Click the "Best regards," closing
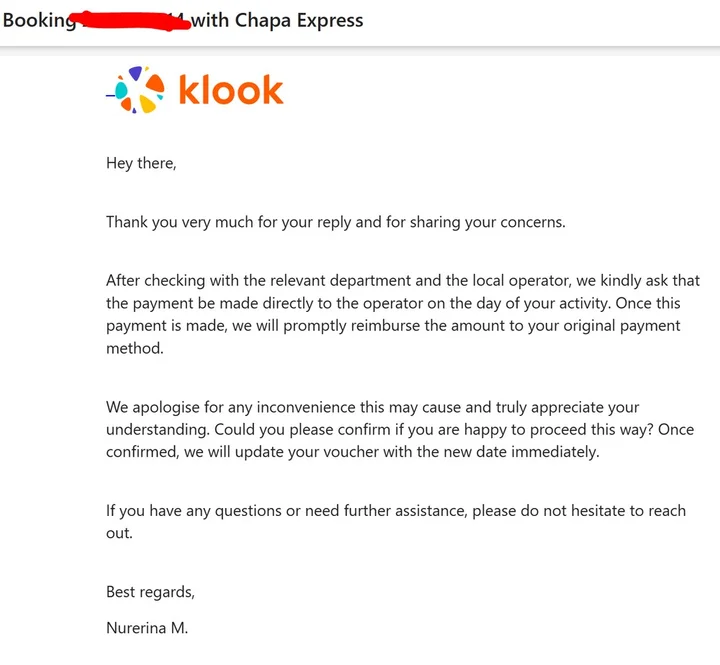The height and width of the screenshot is (665, 720). point(150,592)
